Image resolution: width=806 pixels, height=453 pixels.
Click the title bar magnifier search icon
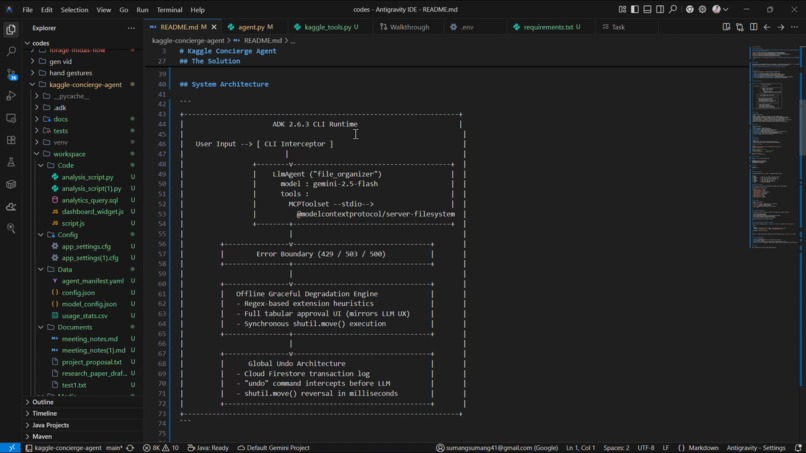672,9
